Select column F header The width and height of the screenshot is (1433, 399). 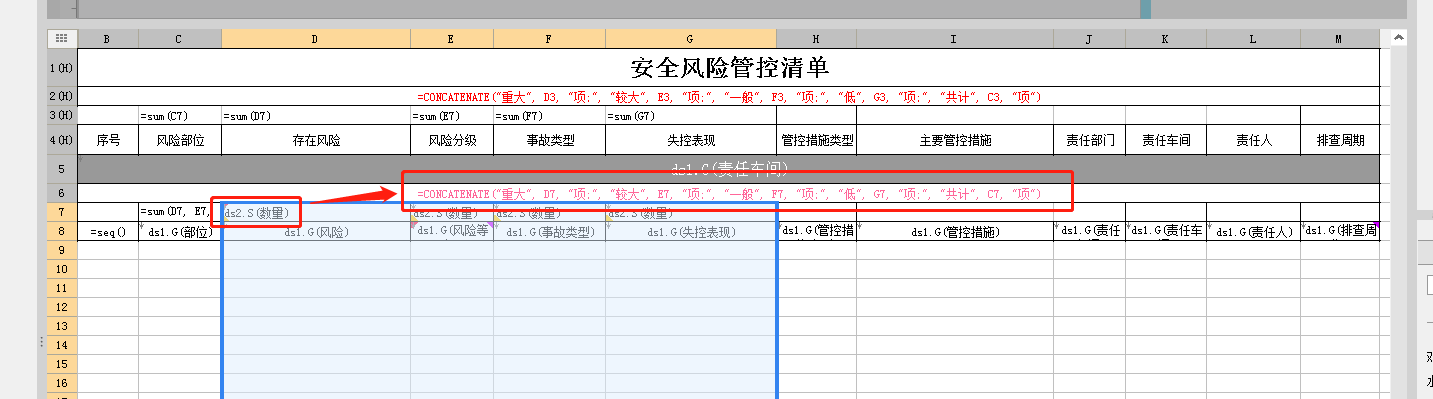549,38
